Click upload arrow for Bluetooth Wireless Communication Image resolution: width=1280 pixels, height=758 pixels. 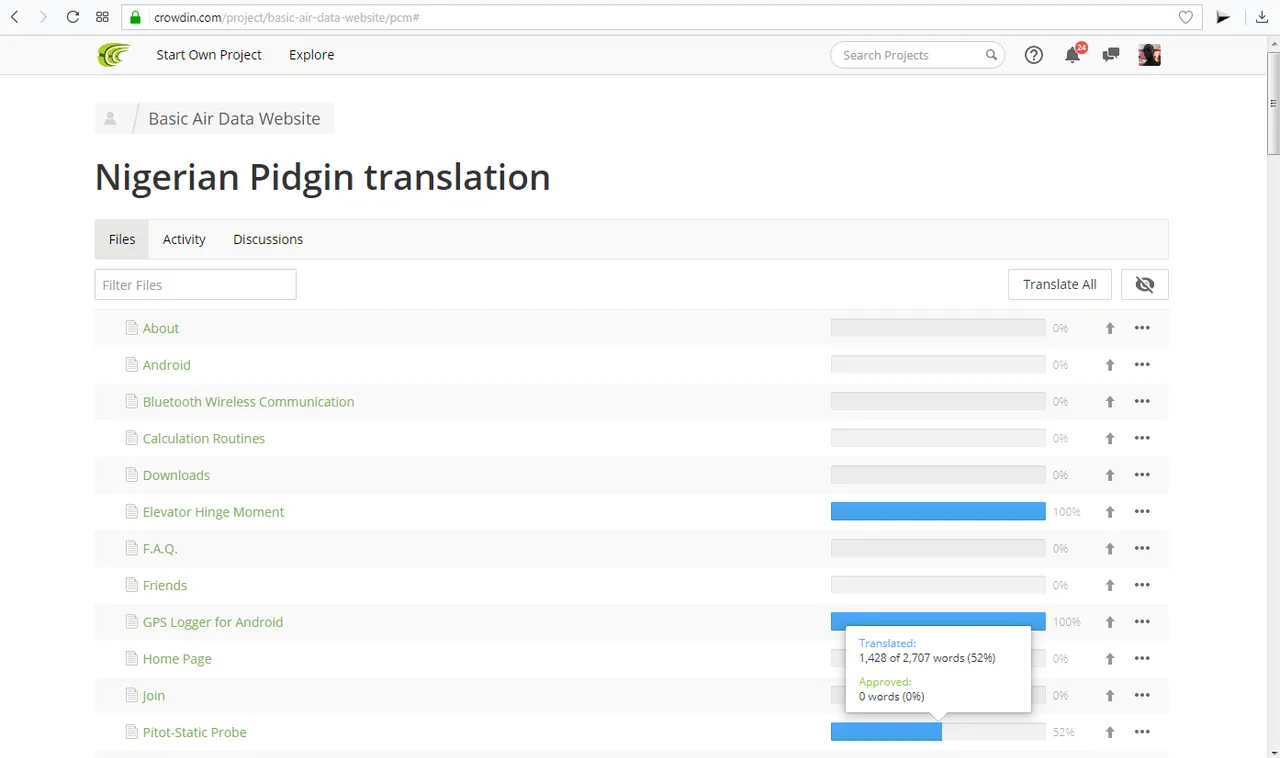pos(1109,402)
